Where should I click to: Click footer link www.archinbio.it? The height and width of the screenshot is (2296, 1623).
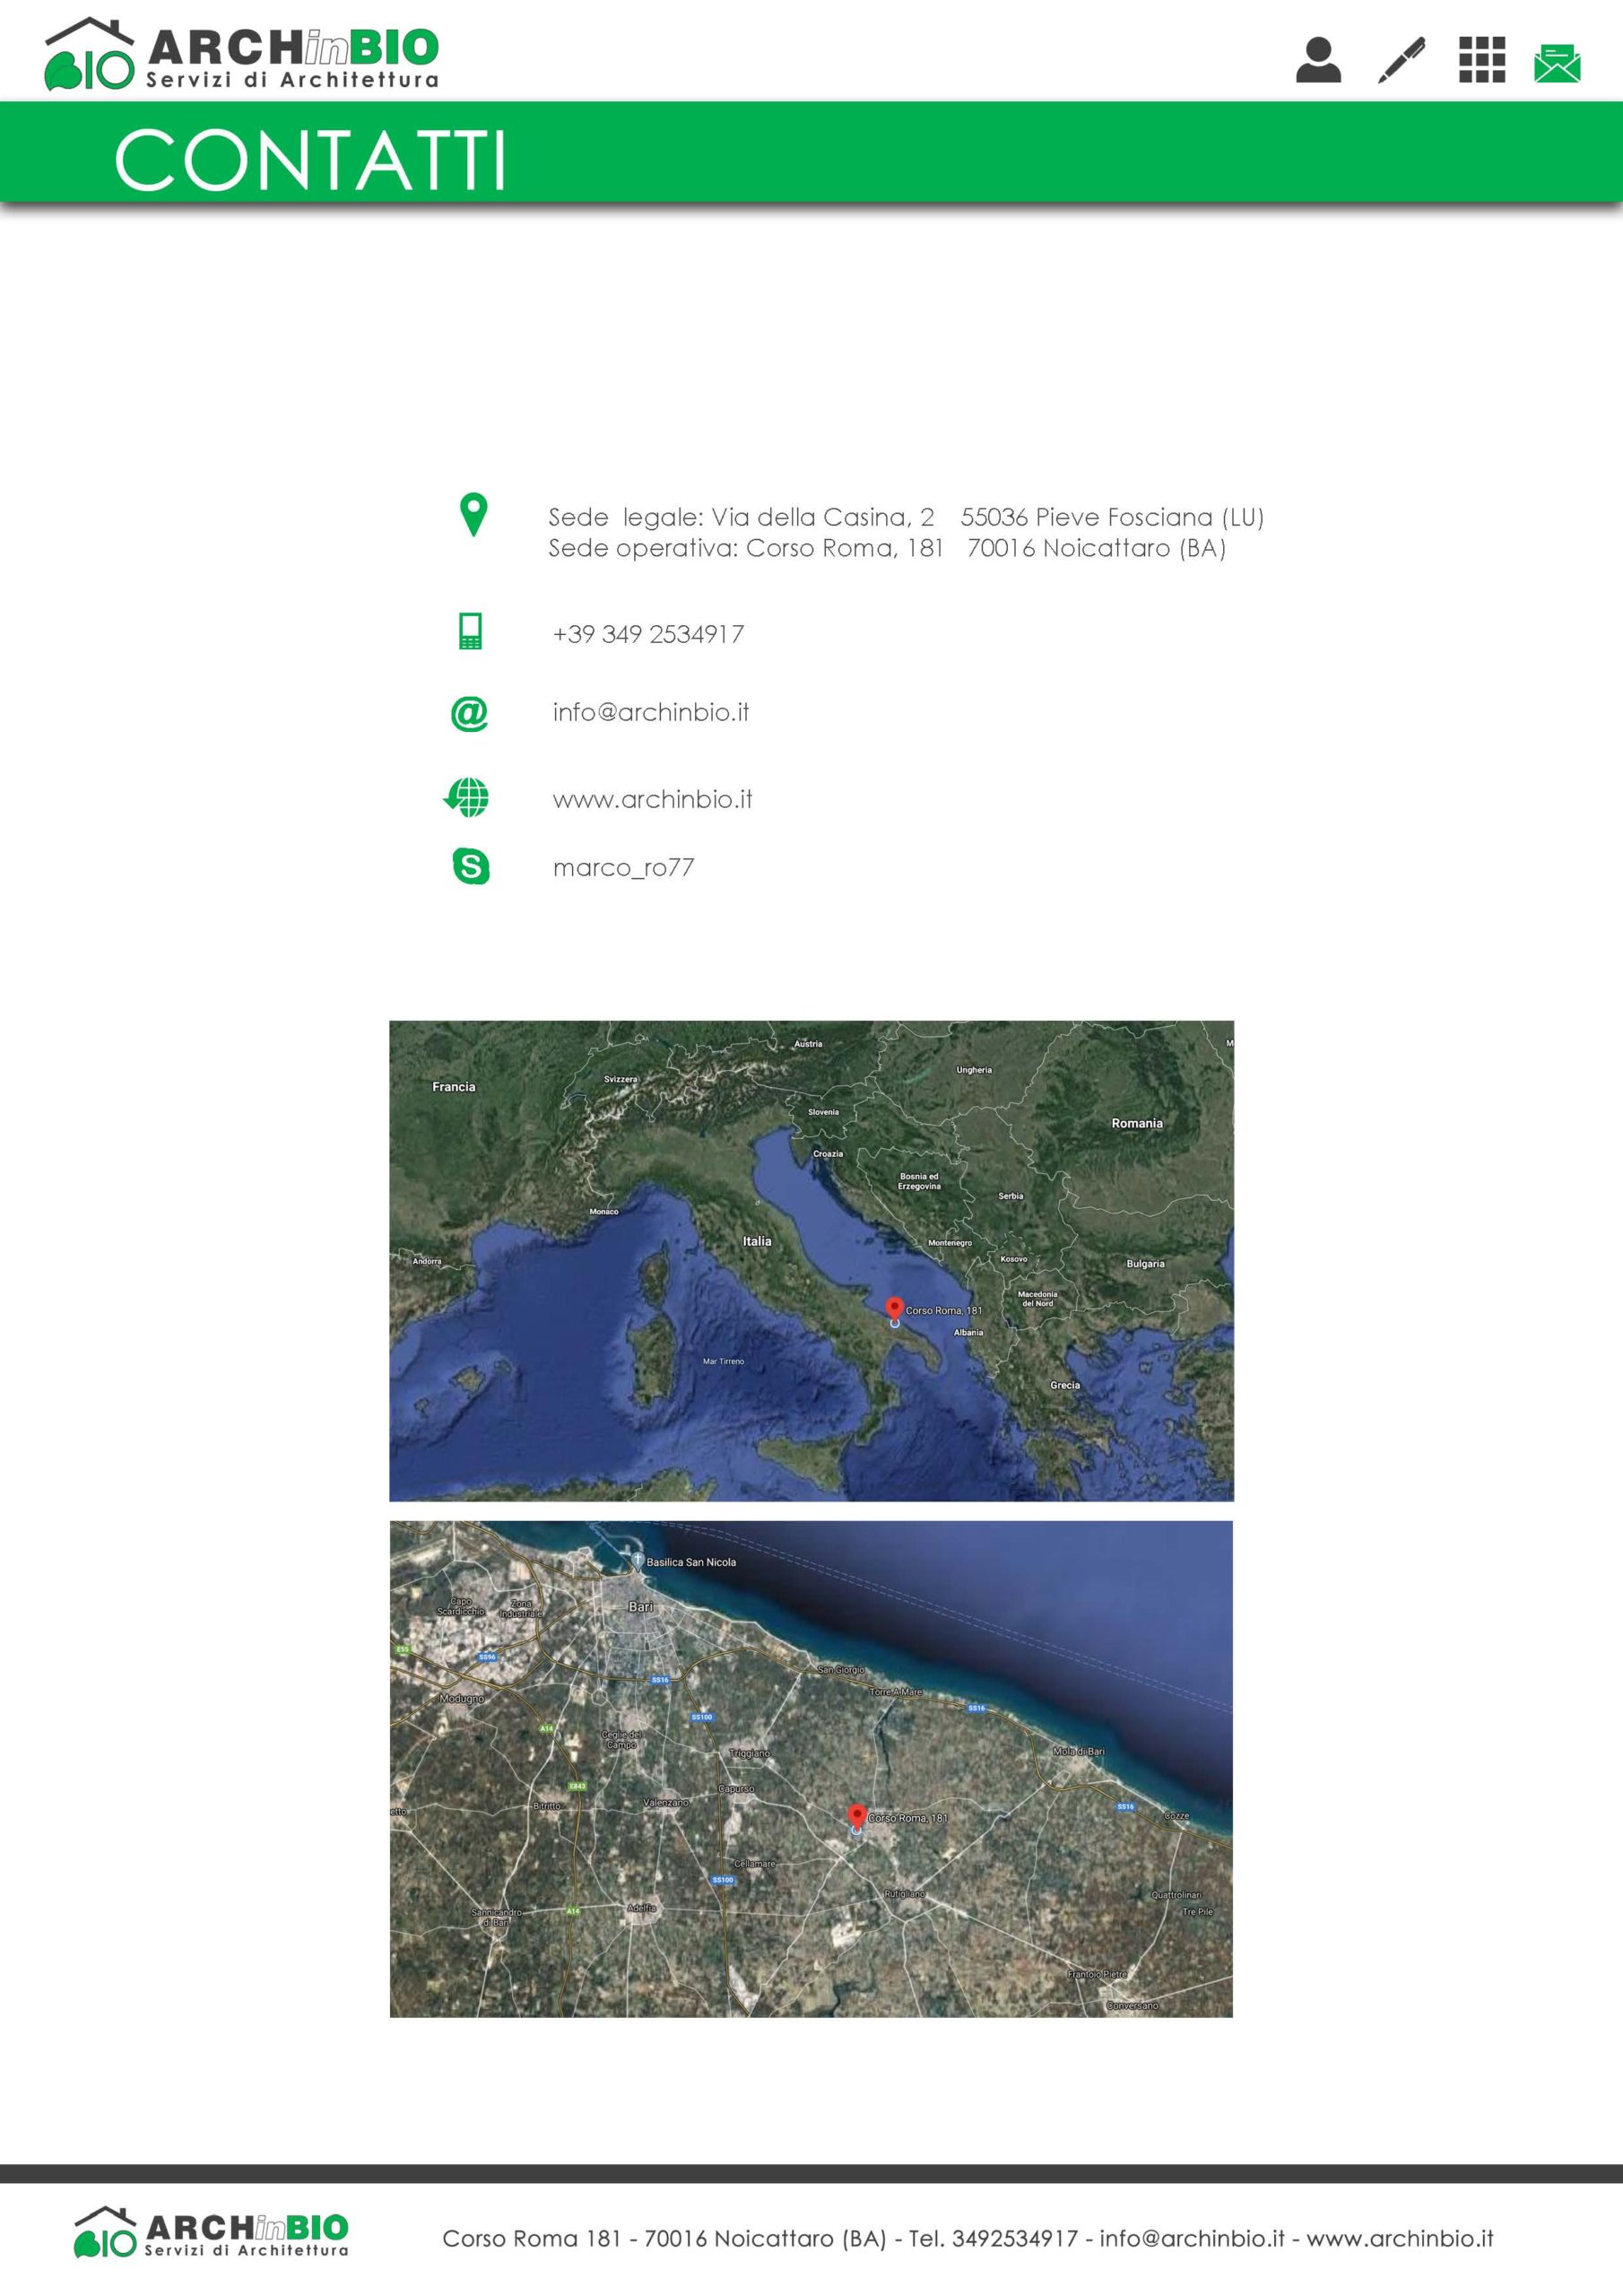(x=1399, y=2238)
